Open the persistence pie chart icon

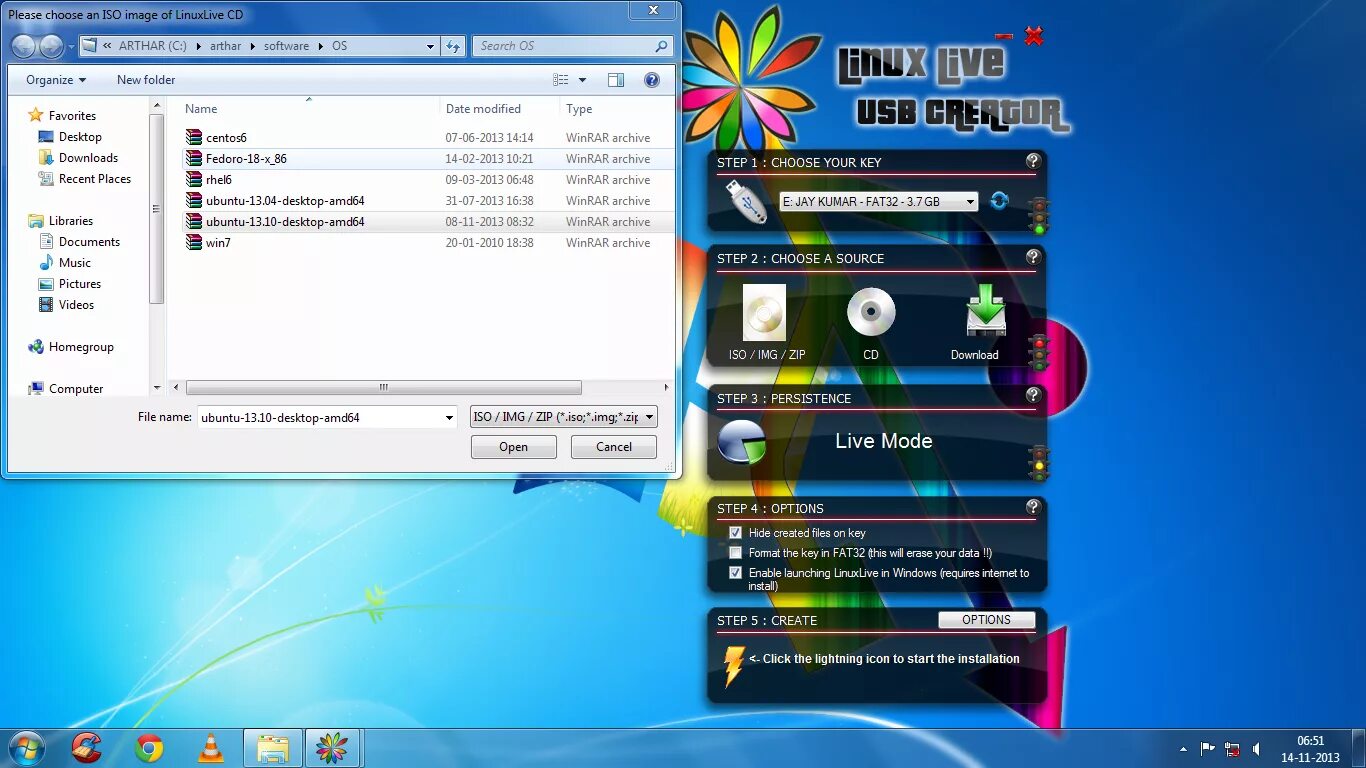click(x=742, y=442)
